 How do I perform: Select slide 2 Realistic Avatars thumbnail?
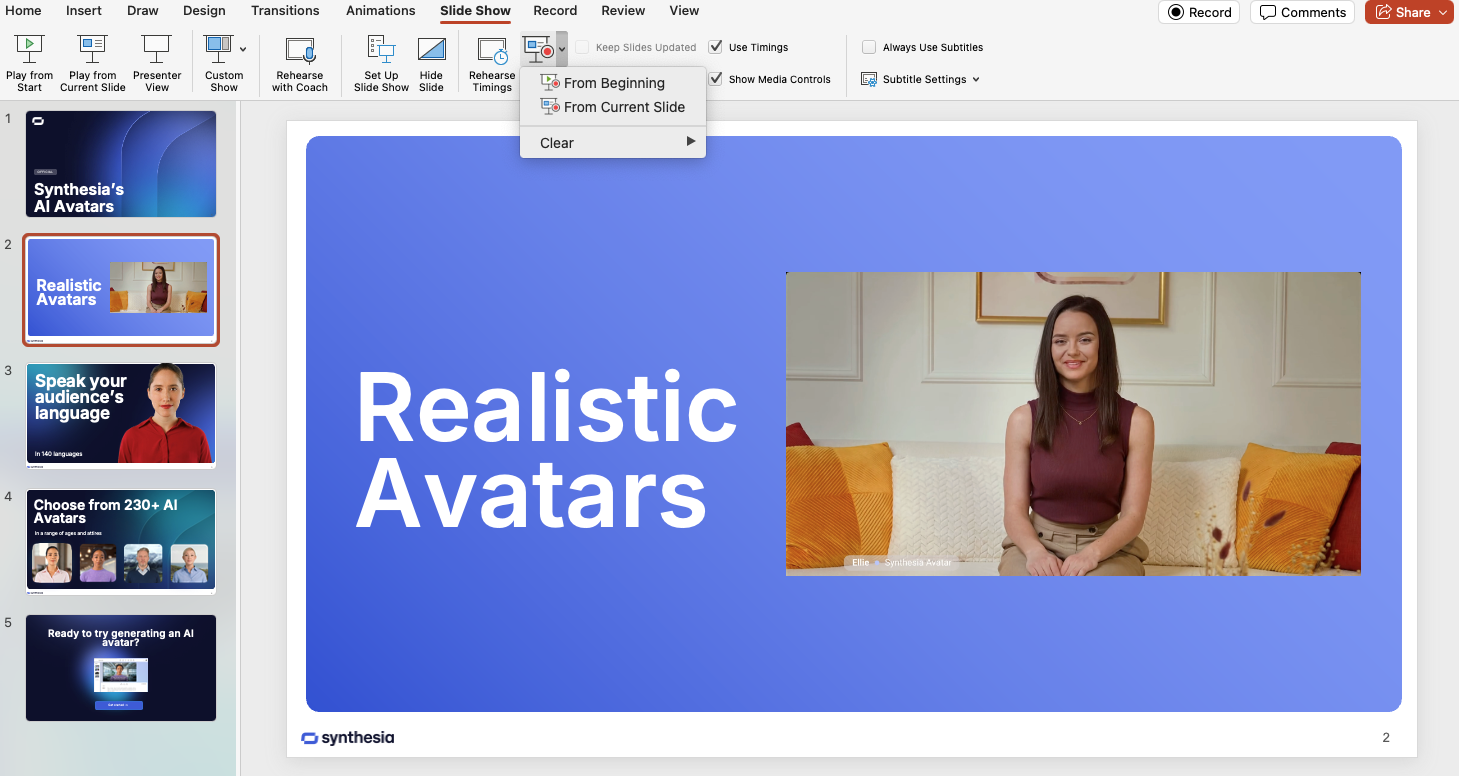[x=121, y=290]
